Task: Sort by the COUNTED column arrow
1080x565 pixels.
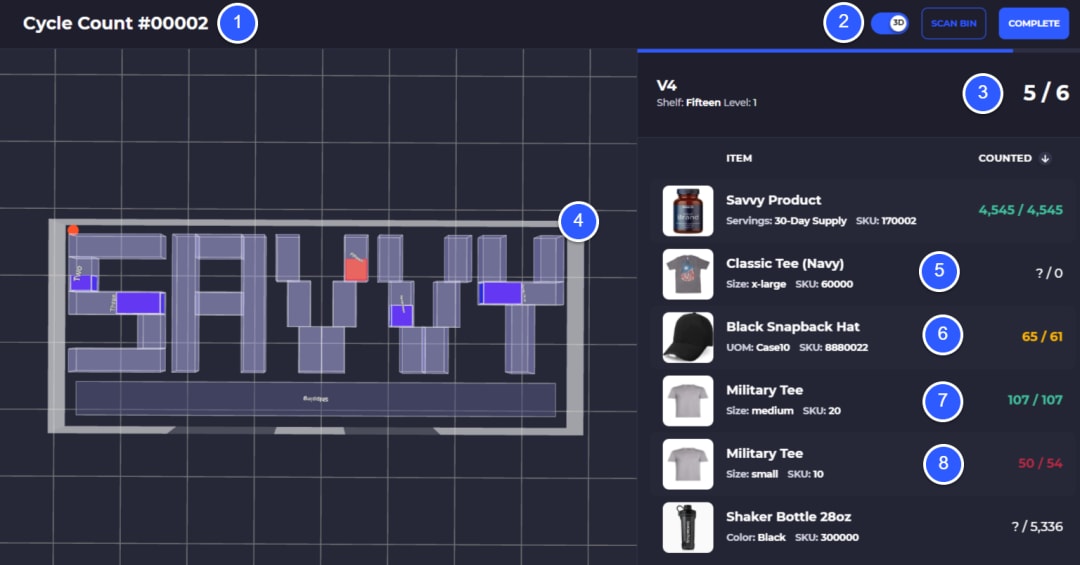Action: 1045,158
